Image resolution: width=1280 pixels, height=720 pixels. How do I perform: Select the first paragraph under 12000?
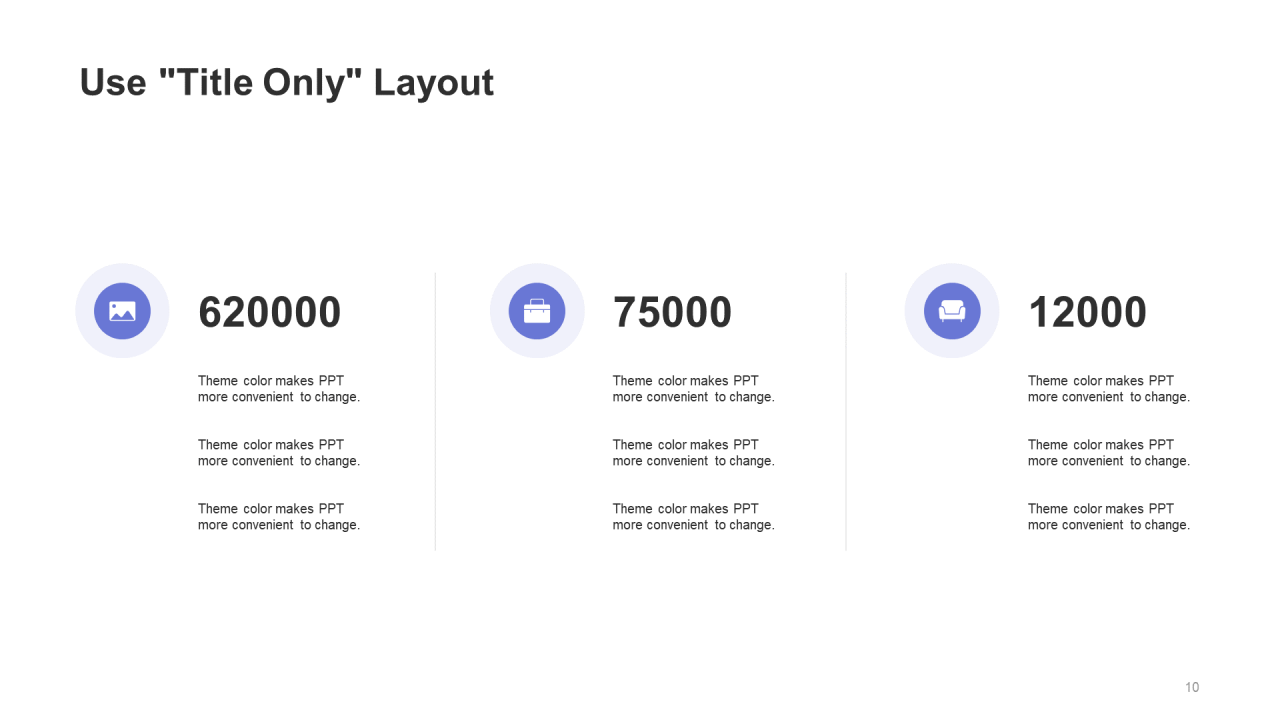1109,389
